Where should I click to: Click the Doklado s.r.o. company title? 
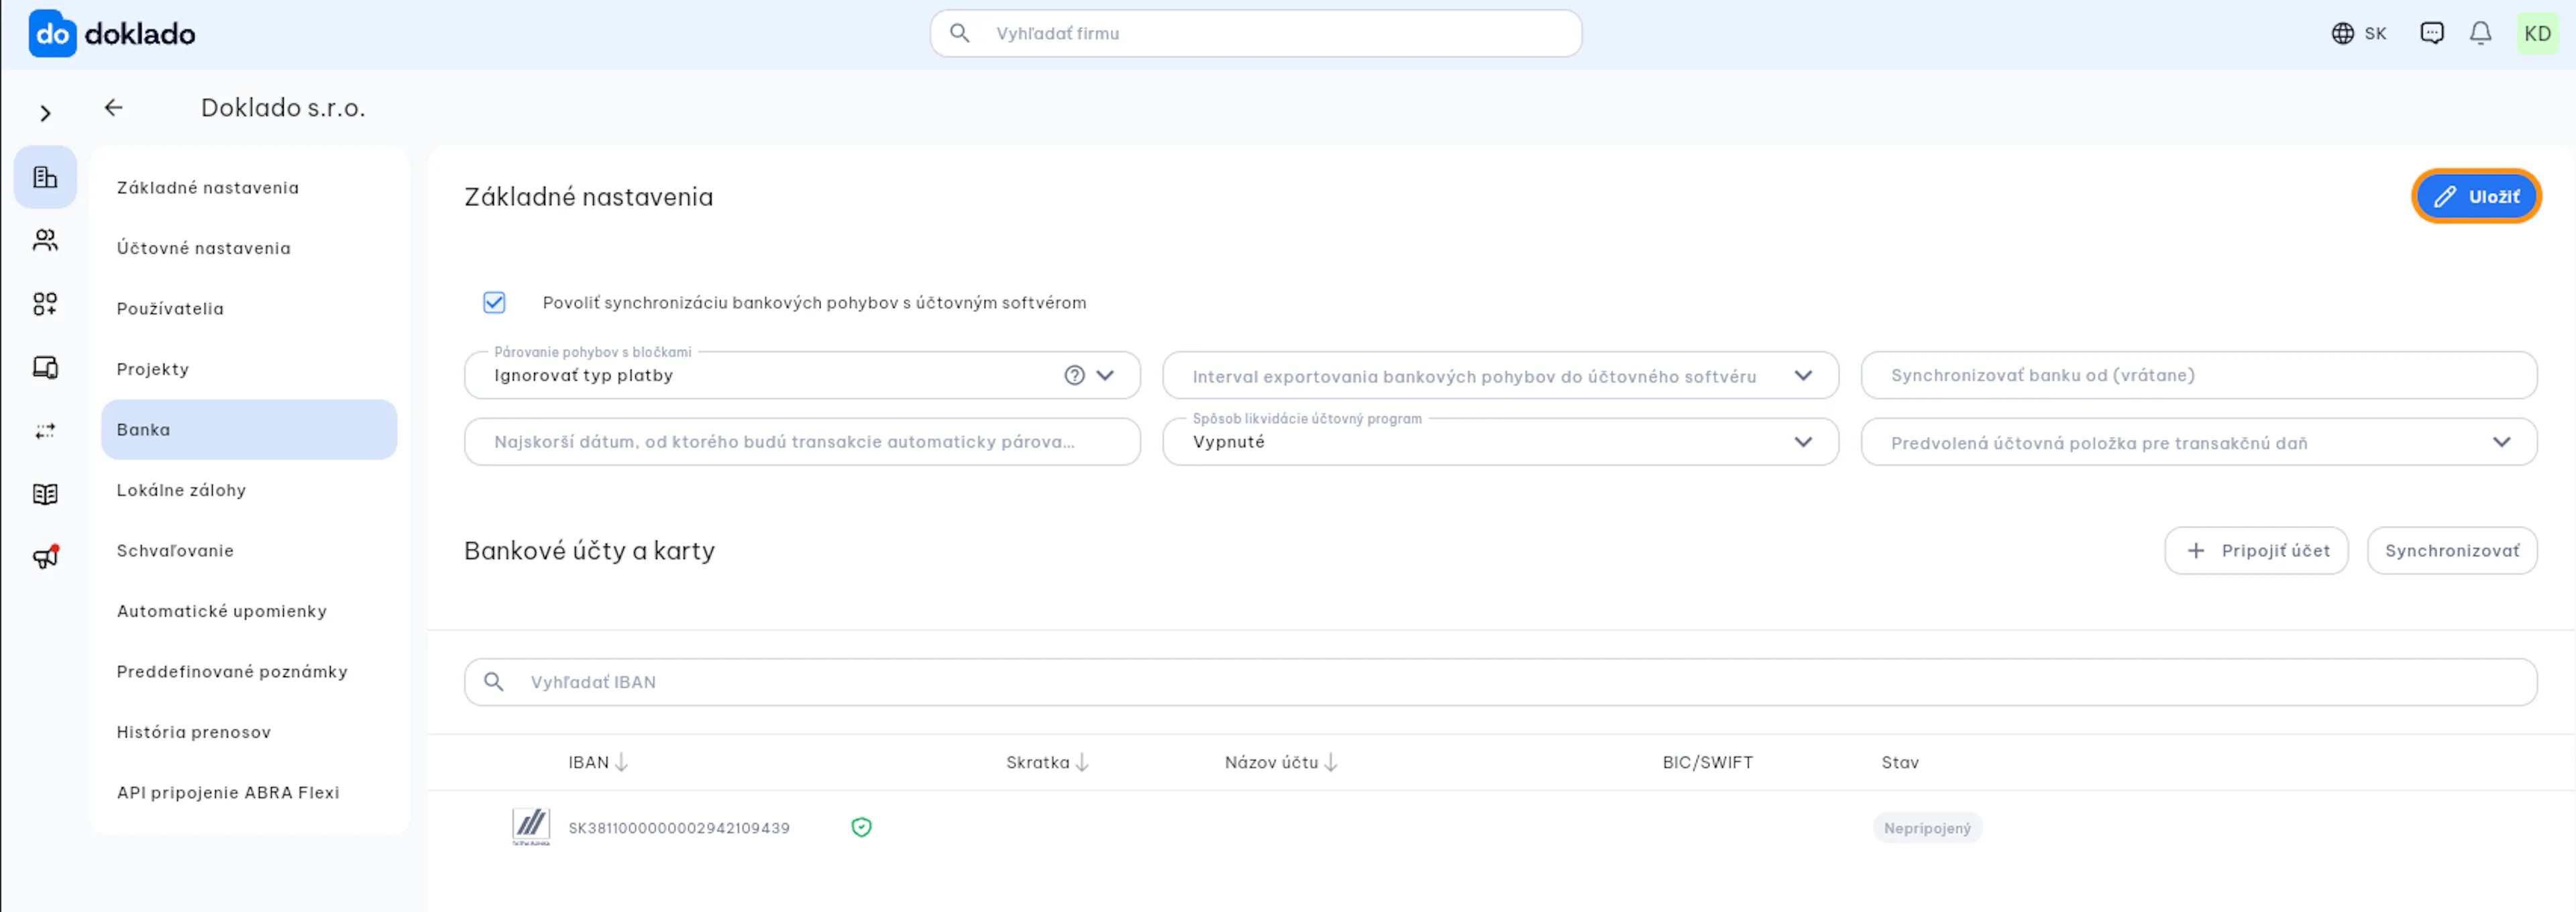pyautogui.click(x=283, y=108)
